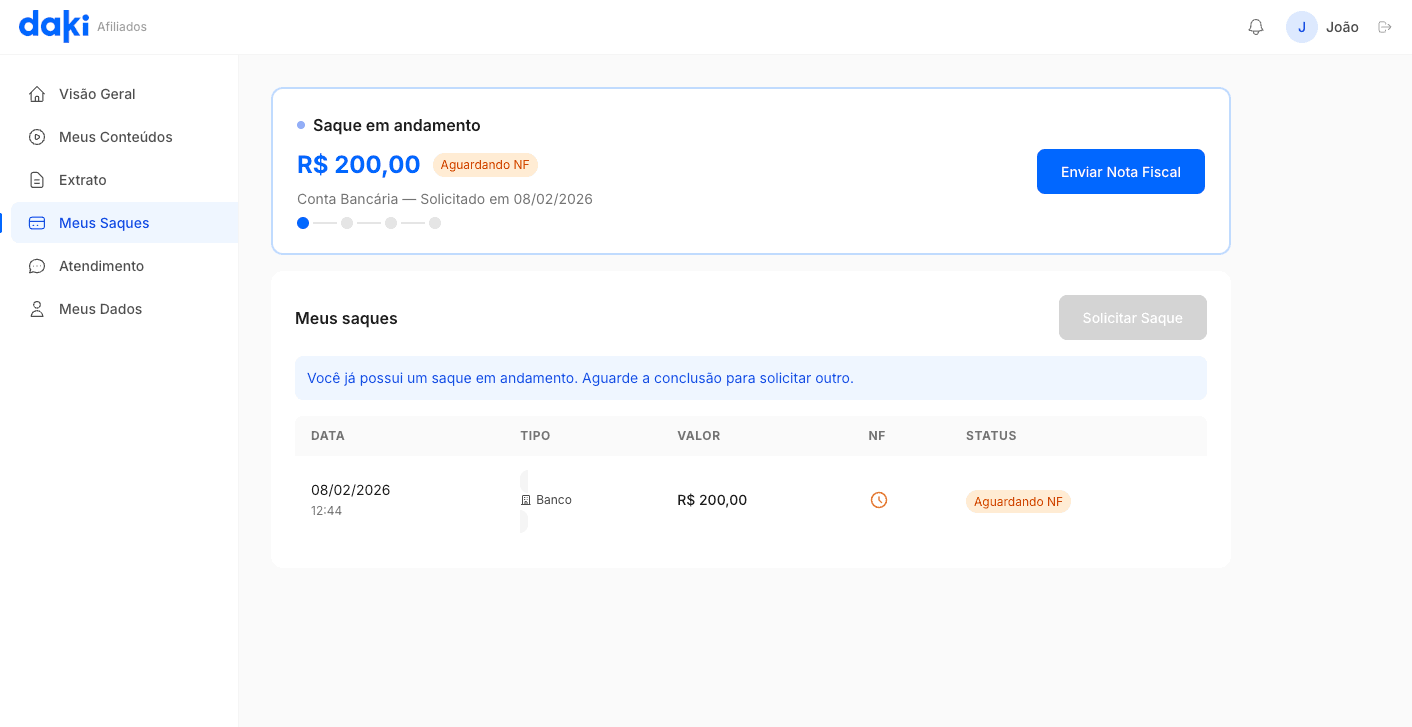1412x727 pixels.
Task: Open the Visão Geral menu item
Action: point(124,94)
